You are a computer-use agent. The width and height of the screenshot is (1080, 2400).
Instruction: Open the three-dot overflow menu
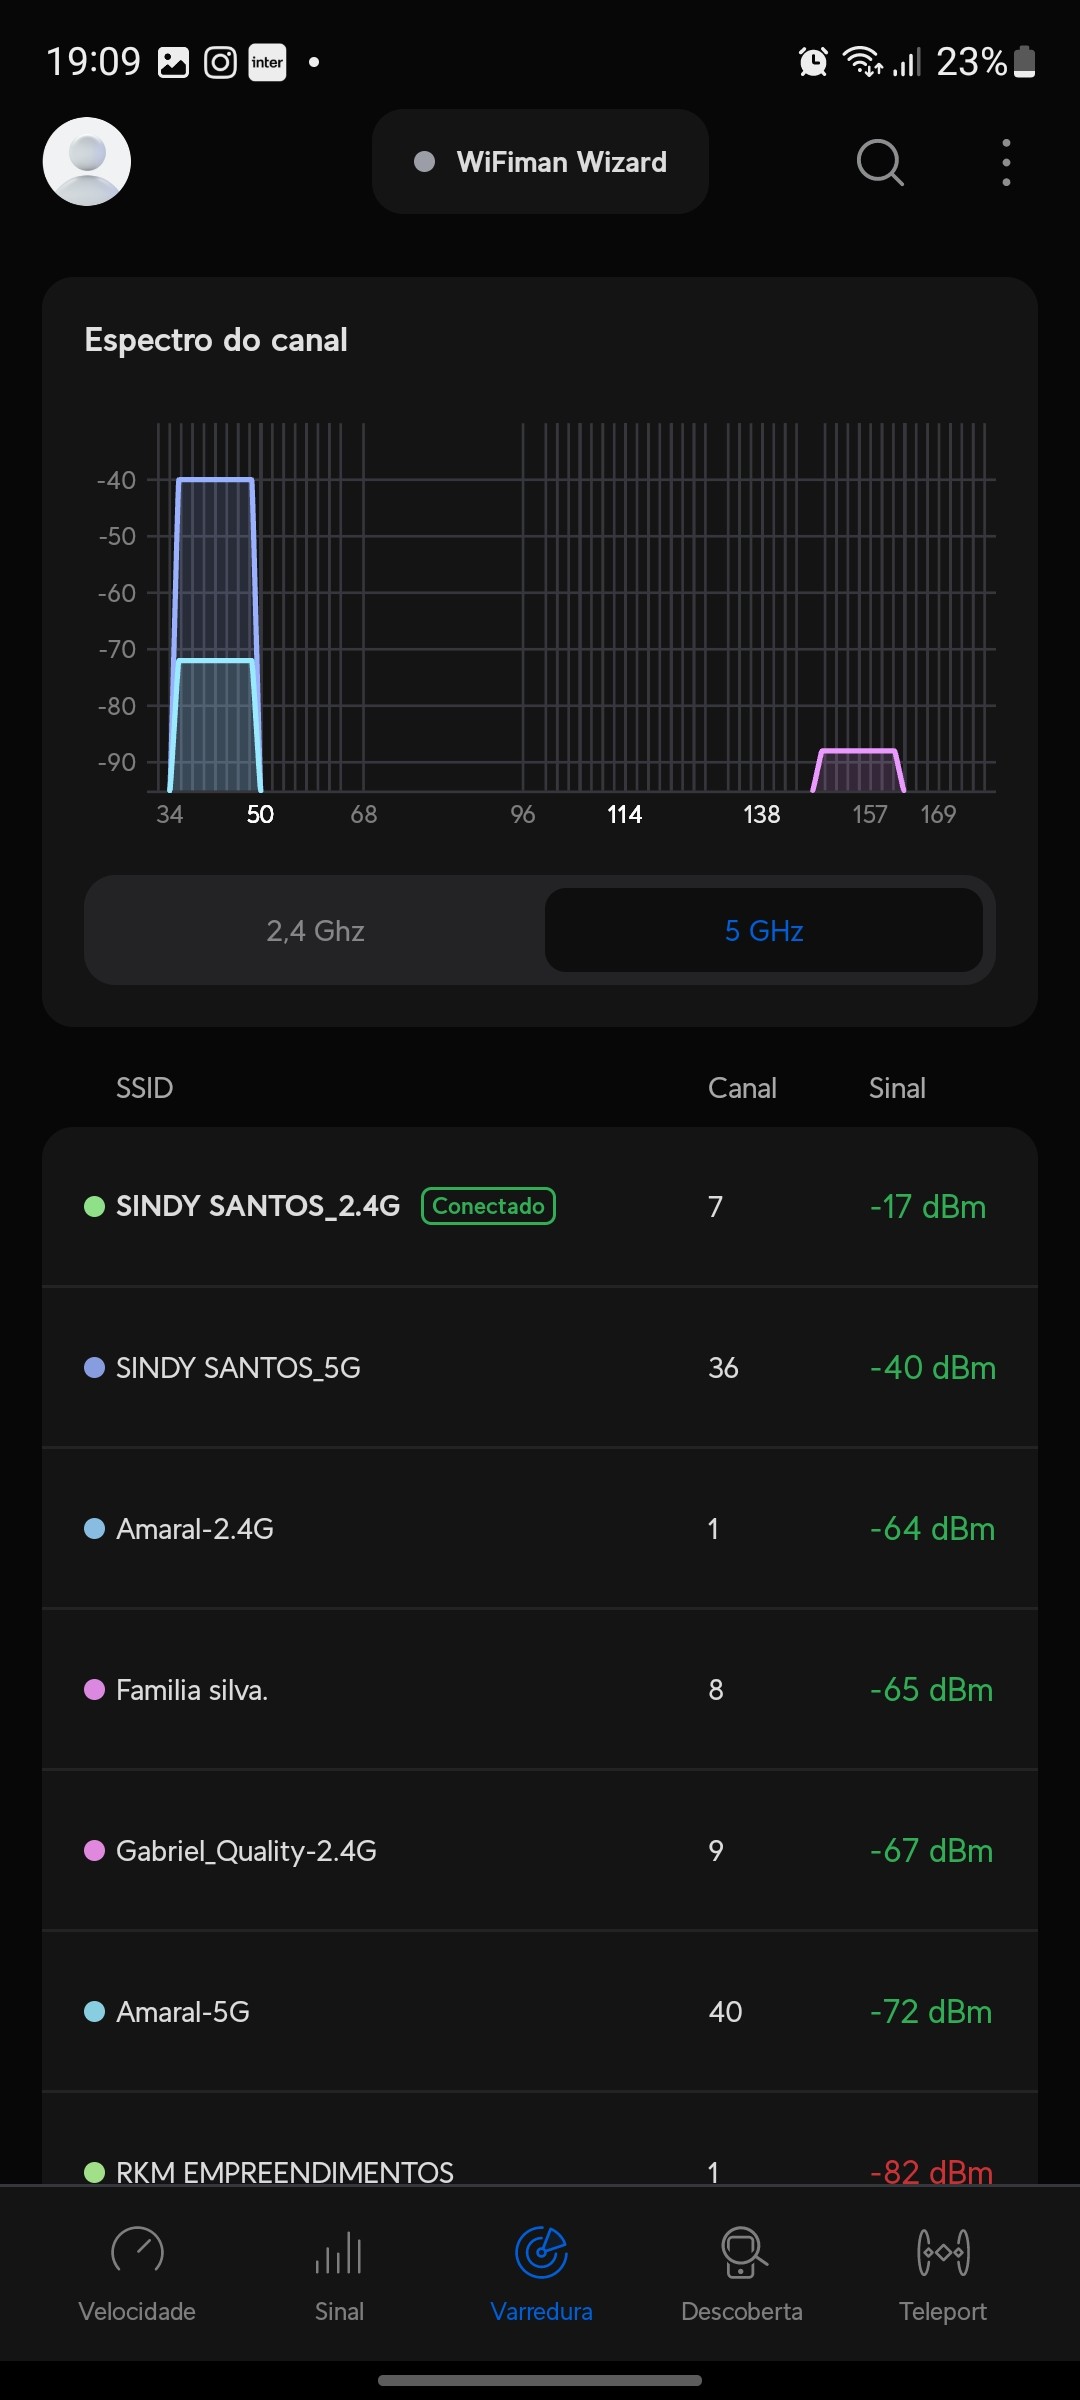(x=1006, y=162)
